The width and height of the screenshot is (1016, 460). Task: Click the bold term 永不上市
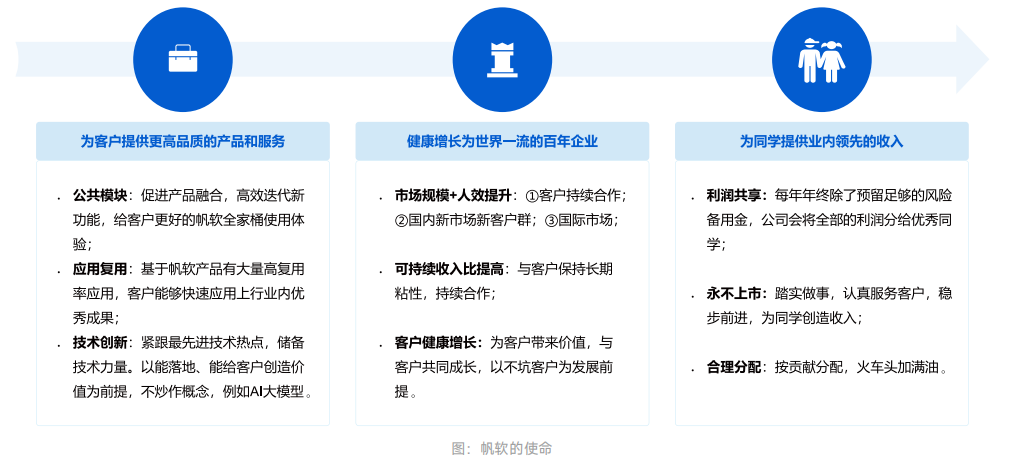(x=734, y=294)
